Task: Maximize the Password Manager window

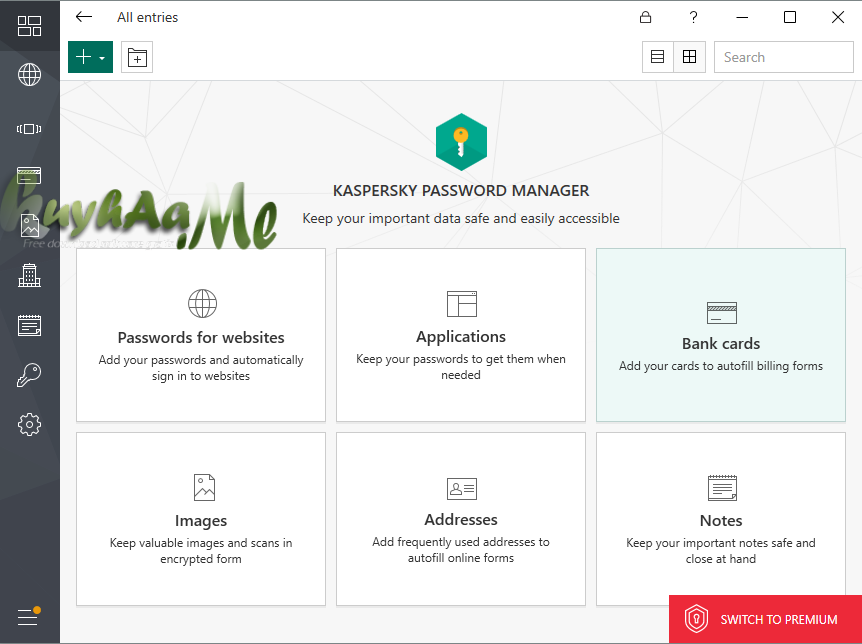Action: click(x=789, y=17)
